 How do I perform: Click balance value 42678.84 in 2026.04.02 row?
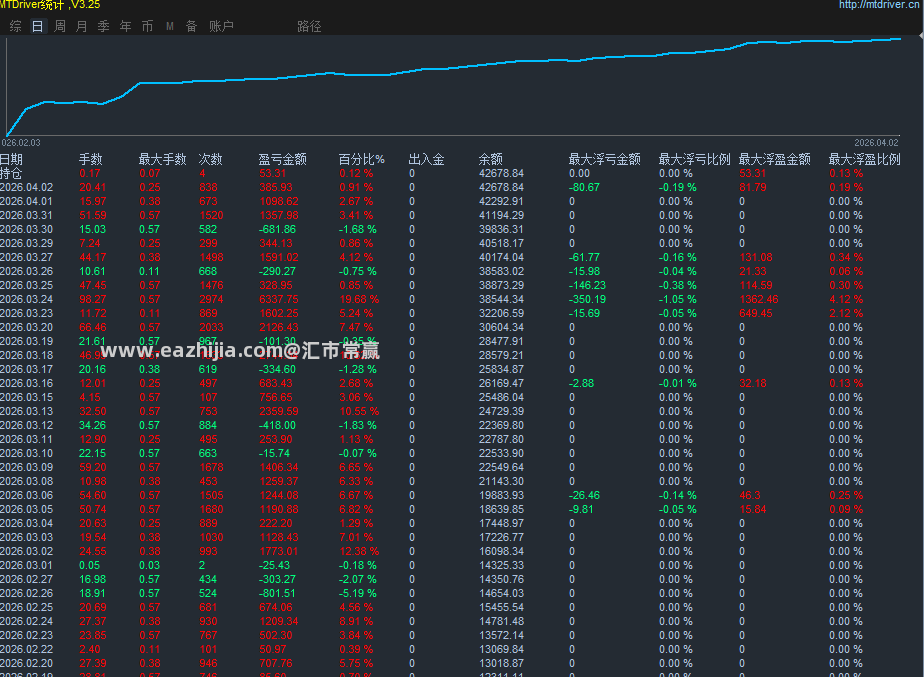pos(501,187)
